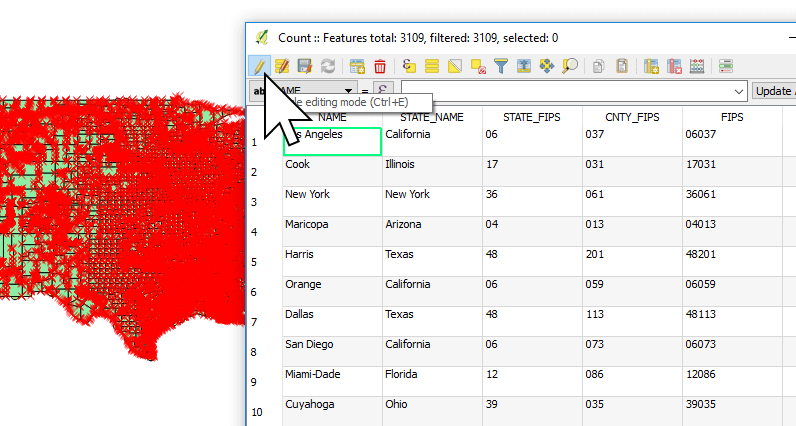Invert the current selection
This screenshot has width=796, height=426.
455,66
